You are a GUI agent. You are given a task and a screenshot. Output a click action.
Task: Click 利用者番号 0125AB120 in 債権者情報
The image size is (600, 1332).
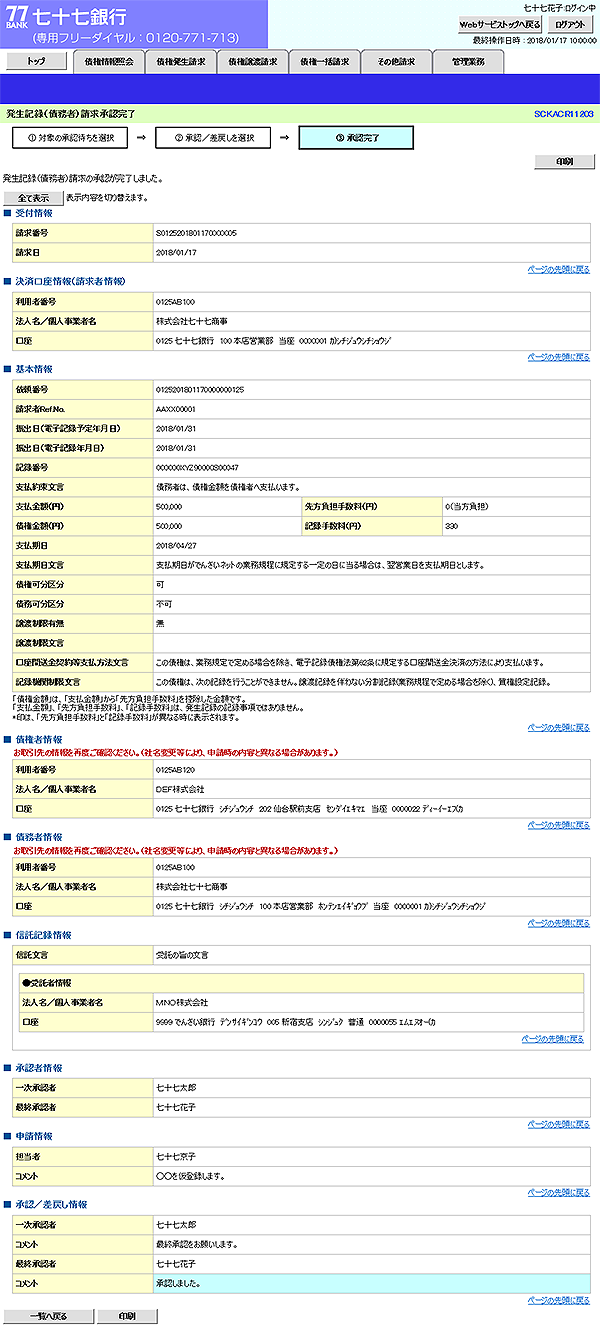(176, 770)
